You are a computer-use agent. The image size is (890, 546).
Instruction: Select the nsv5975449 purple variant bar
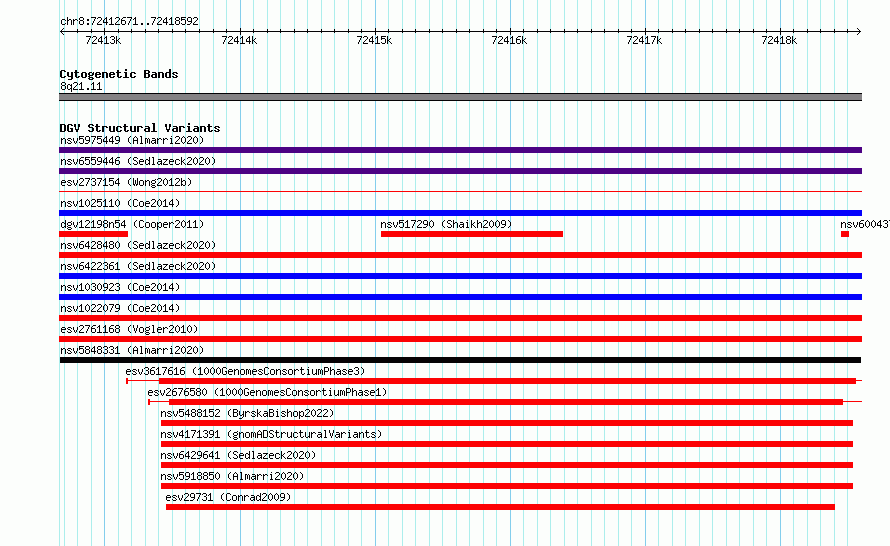(x=460, y=150)
